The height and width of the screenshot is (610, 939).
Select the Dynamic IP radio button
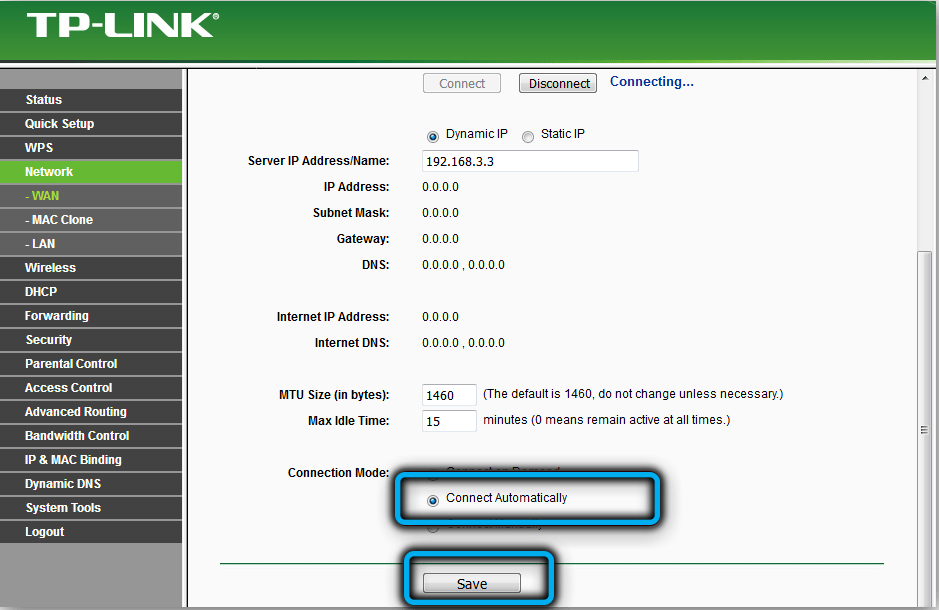tap(432, 137)
